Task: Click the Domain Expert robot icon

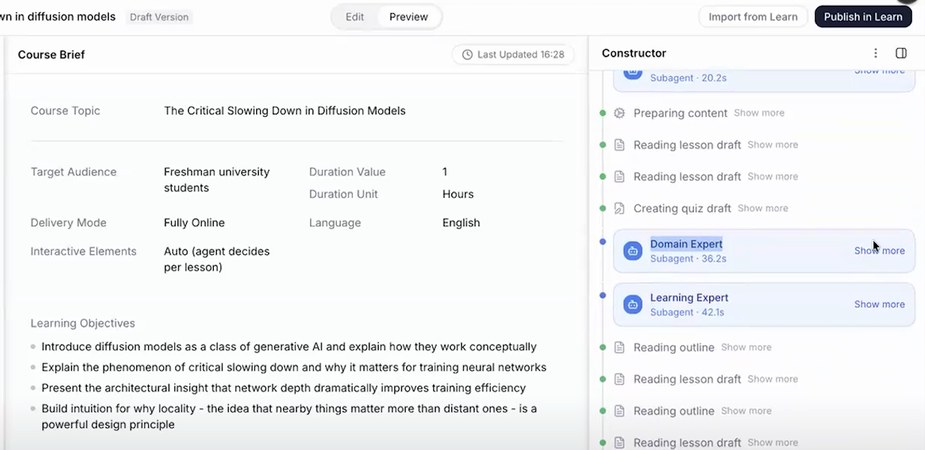Action: click(x=632, y=251)
